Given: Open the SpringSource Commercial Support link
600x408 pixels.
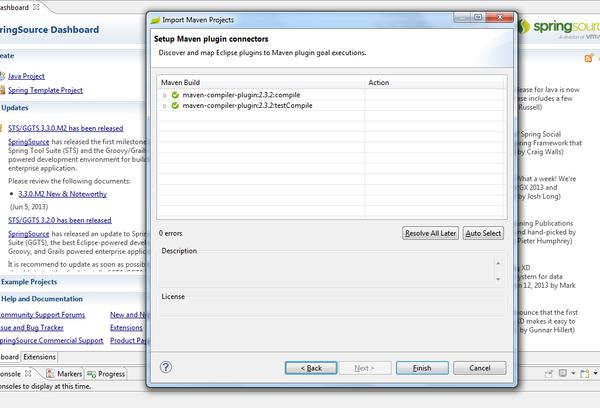Looking at the screenshot, I should click(x=52, y=340).
